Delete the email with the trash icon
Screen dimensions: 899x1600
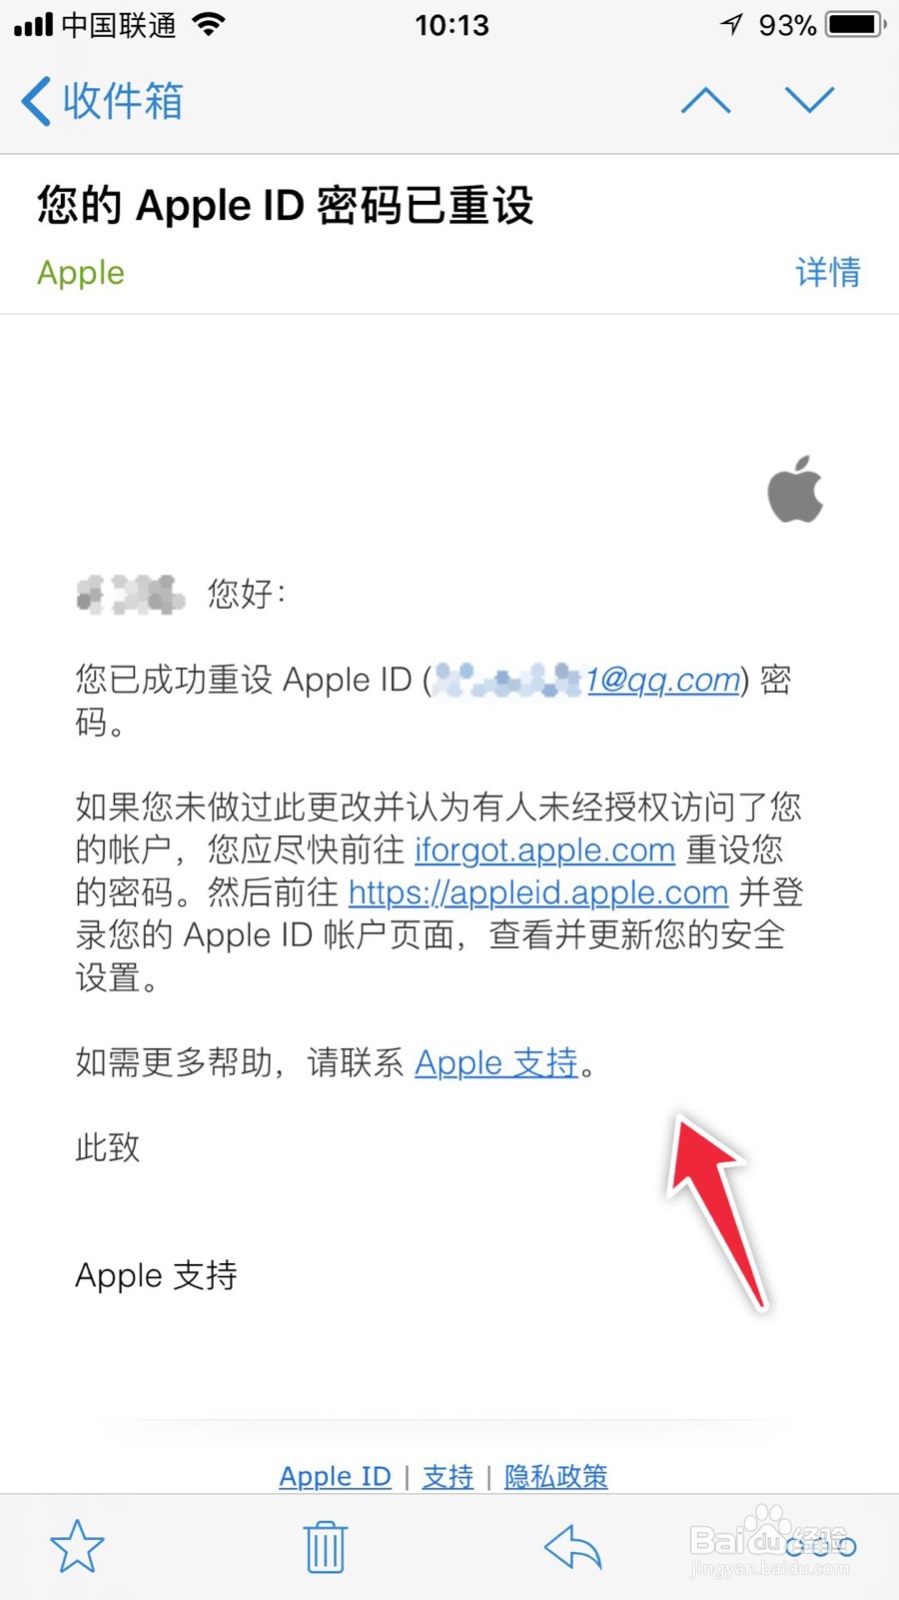pyautogui.click(x=325, y=1546)
